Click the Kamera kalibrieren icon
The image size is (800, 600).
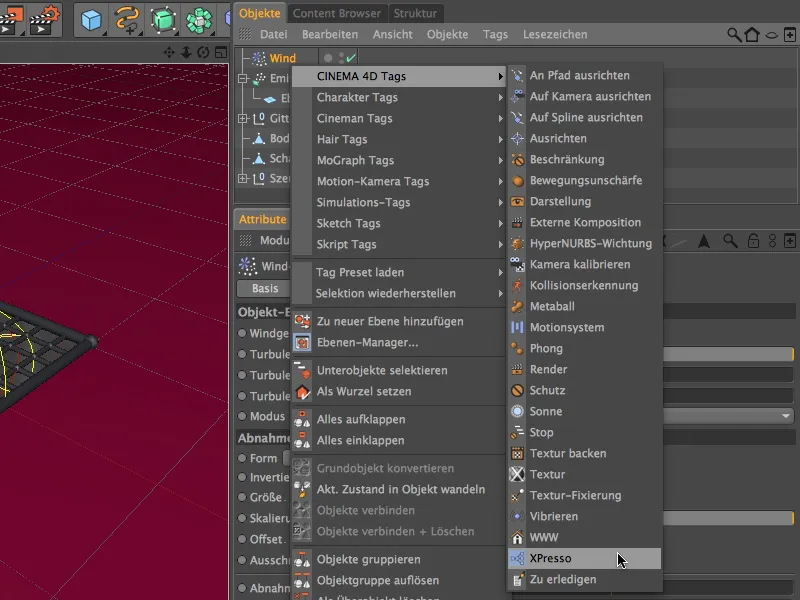tap(517, 264)
